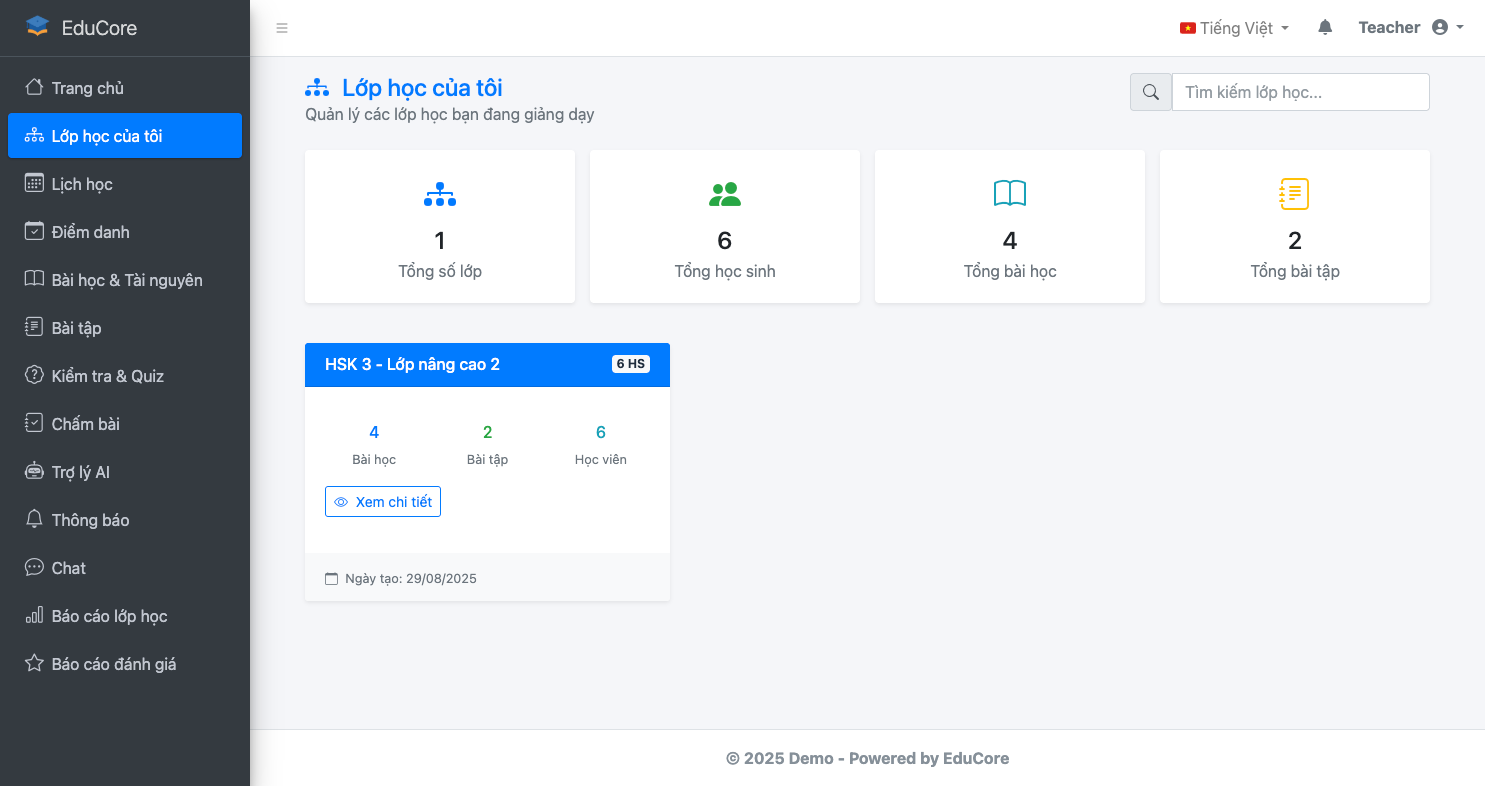Click the Tổng học sinh stat card
This screenshot has width=1485, height=786.
[724, 226]
